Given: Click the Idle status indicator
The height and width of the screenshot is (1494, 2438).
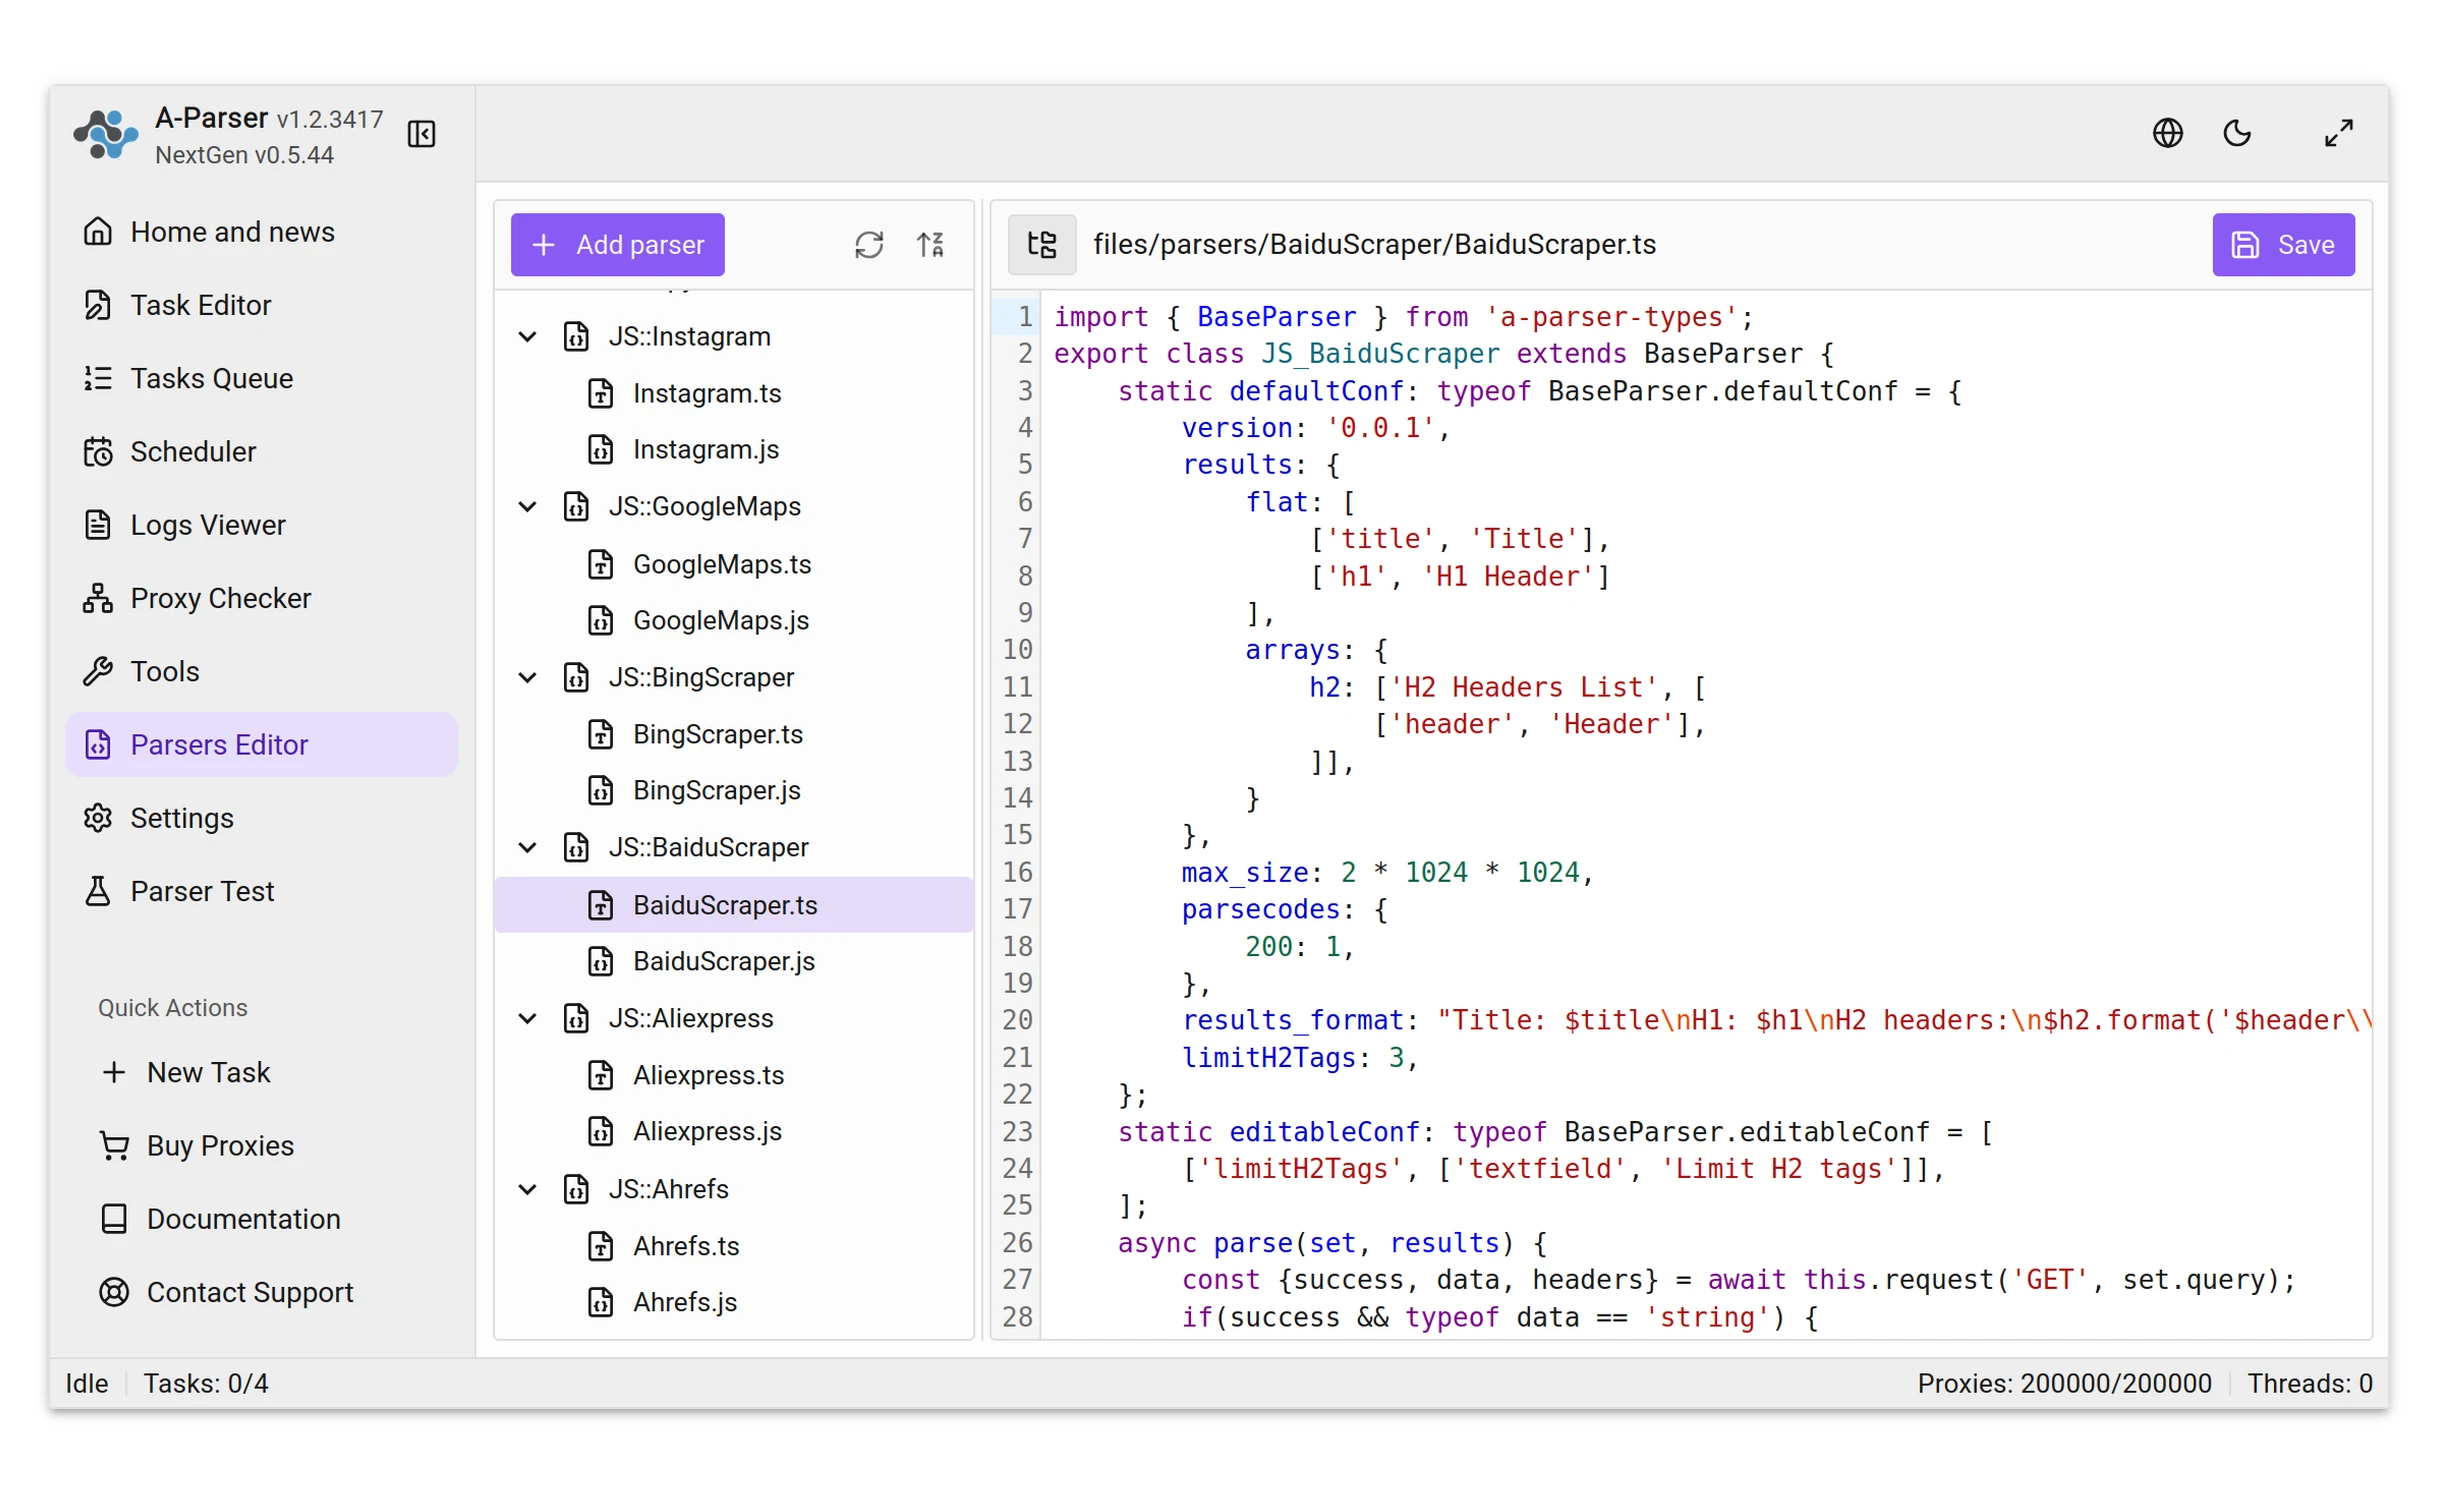Looking at the screenshot, I should coord(86,1383).
